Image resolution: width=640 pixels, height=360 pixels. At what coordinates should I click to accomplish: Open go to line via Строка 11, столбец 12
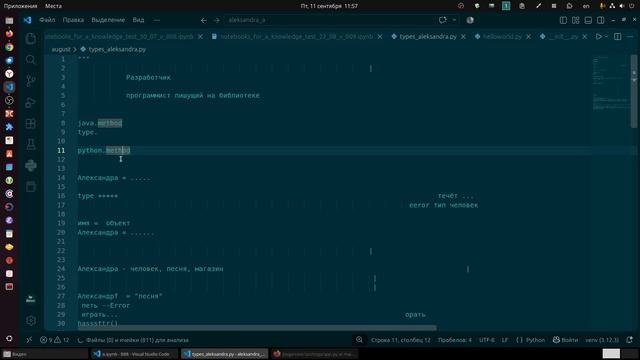tap(400, 340)
